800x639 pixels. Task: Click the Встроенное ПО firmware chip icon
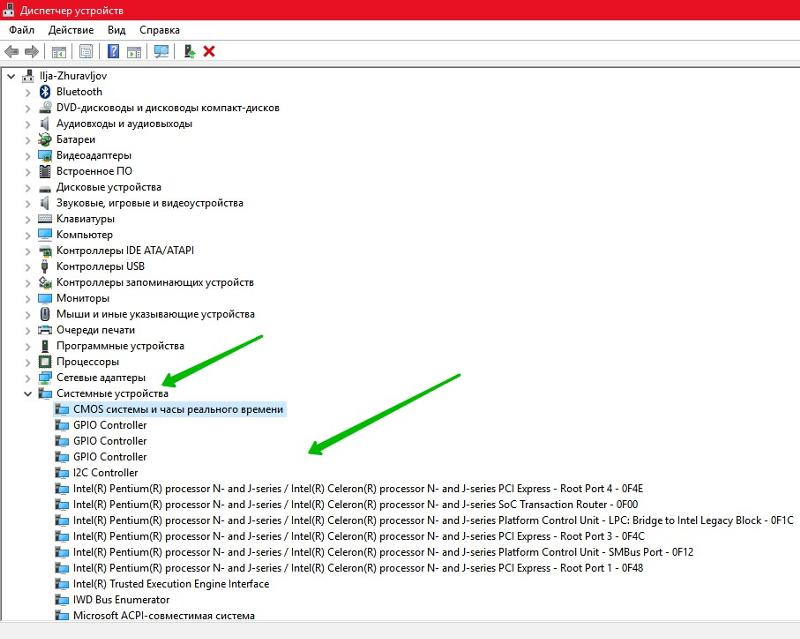click(x=45, y=171)
